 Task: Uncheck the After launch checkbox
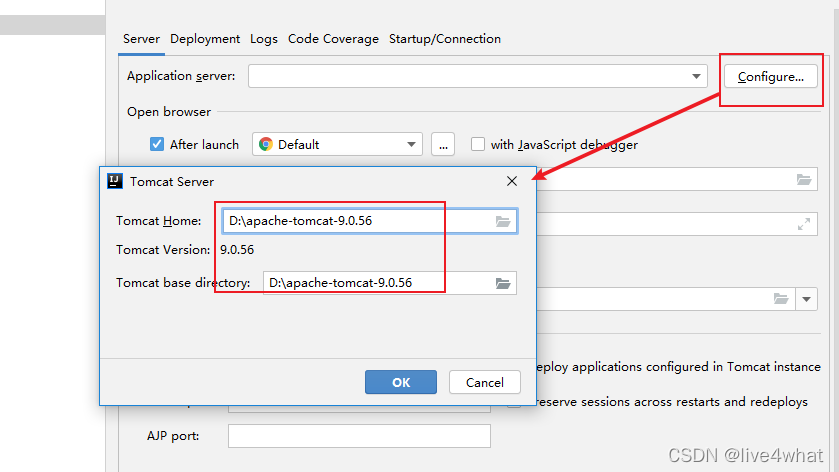tap(157, 144)
